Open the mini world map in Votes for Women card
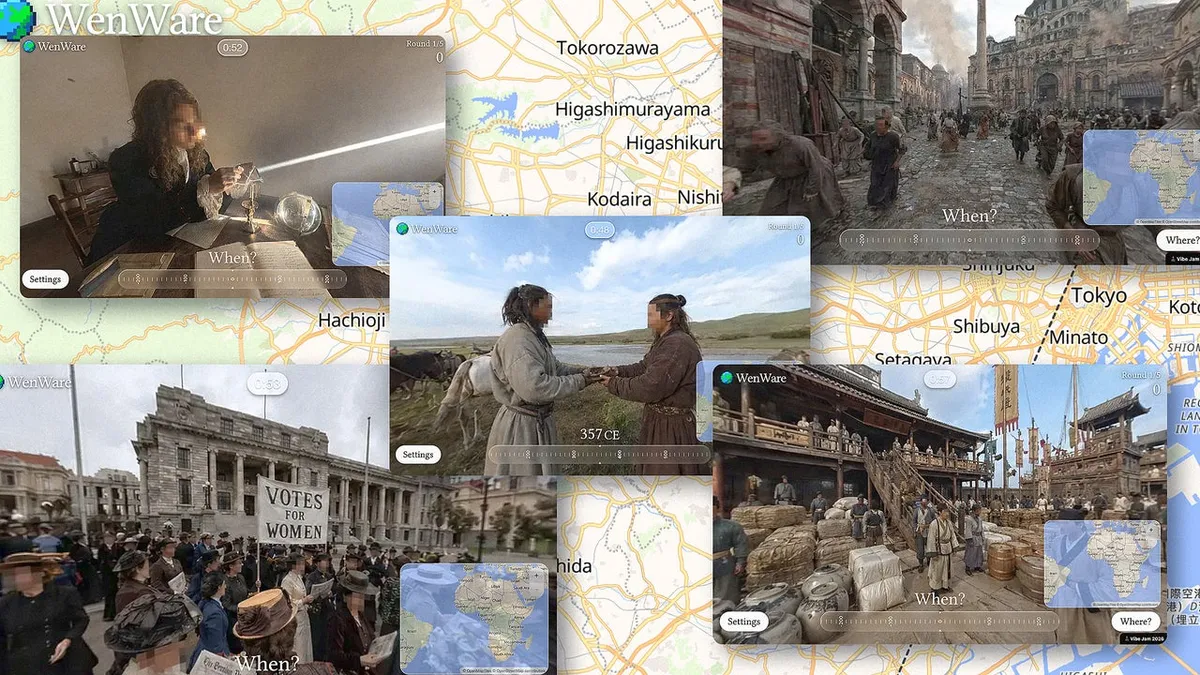 [474, 618]
